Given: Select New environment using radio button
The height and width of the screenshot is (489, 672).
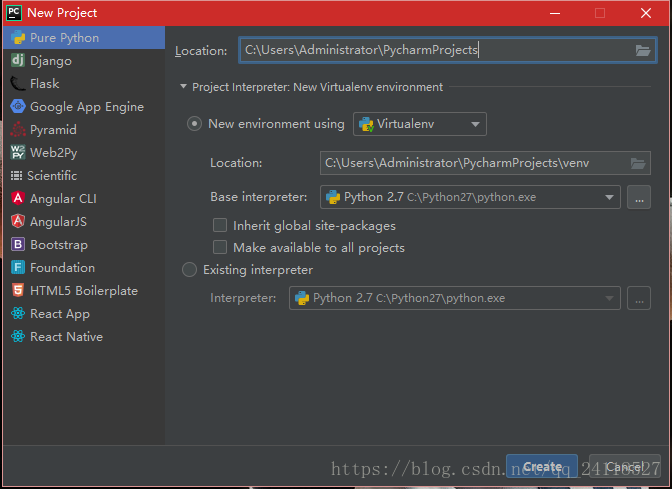Looking at the screenshot, I should (x=194, y=124).
